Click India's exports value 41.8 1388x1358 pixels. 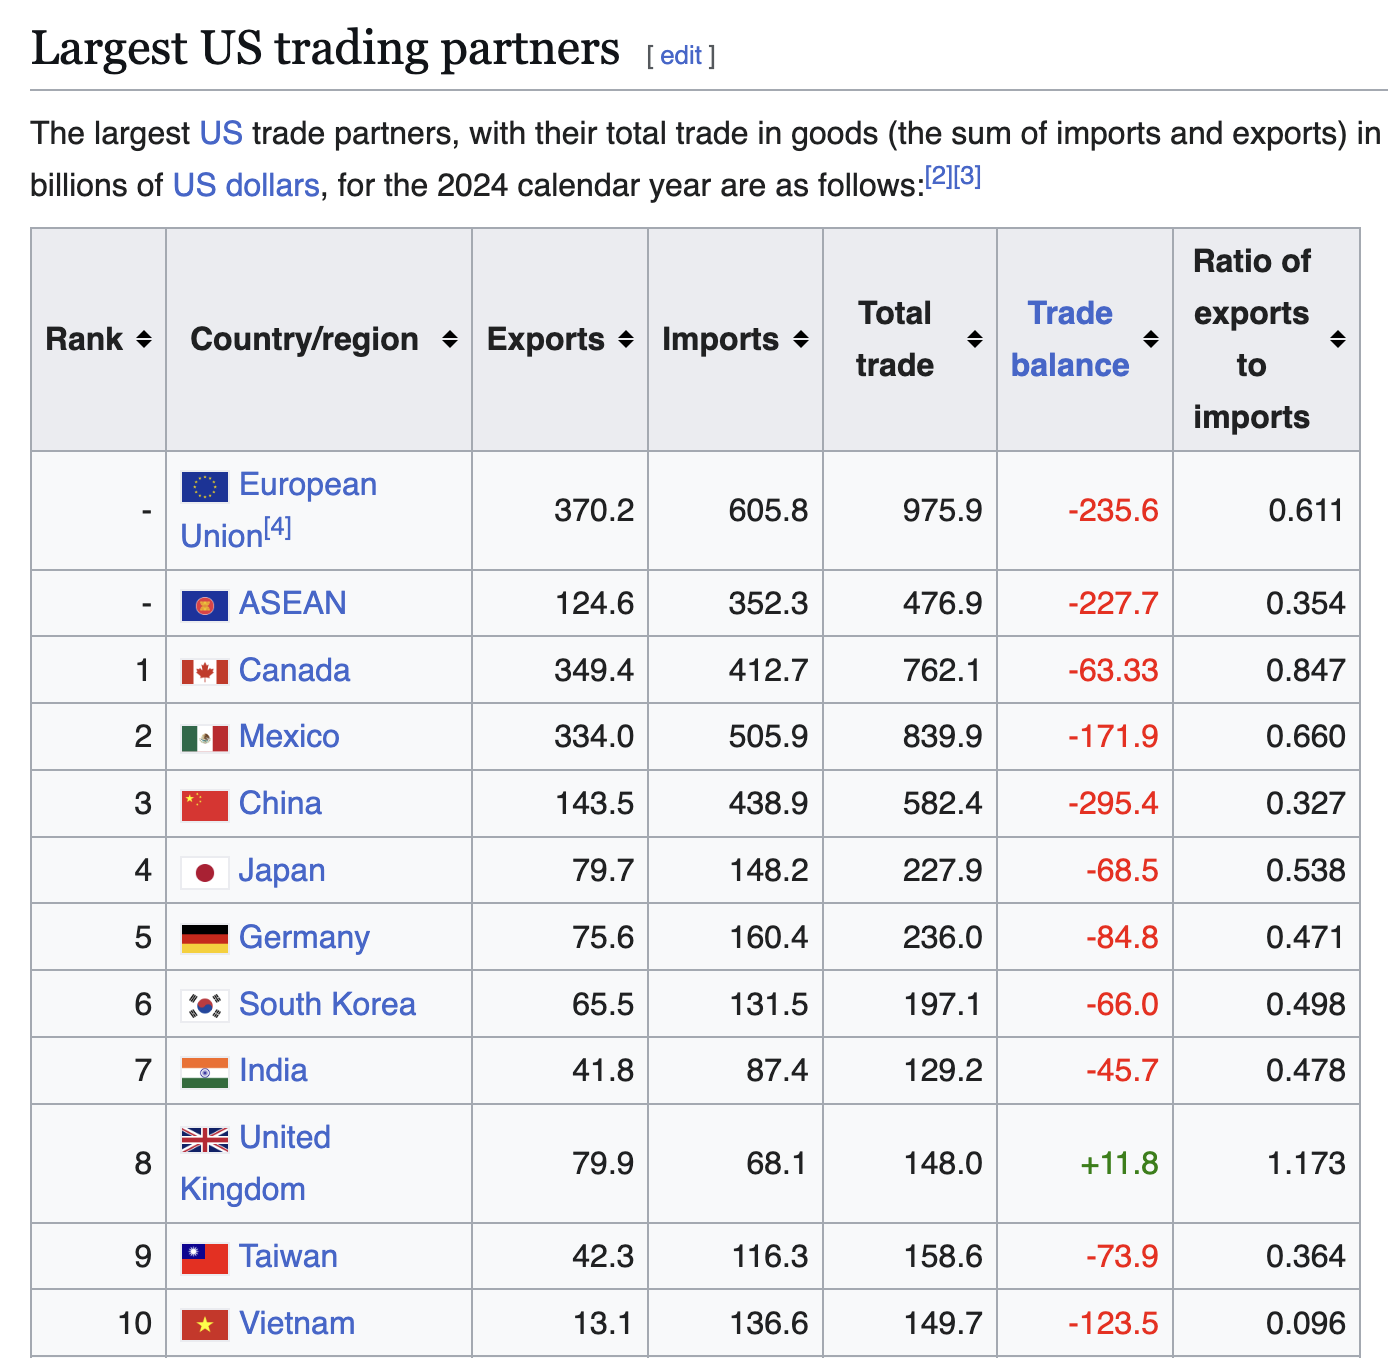pyautogui.click(x=603, y=1070)
